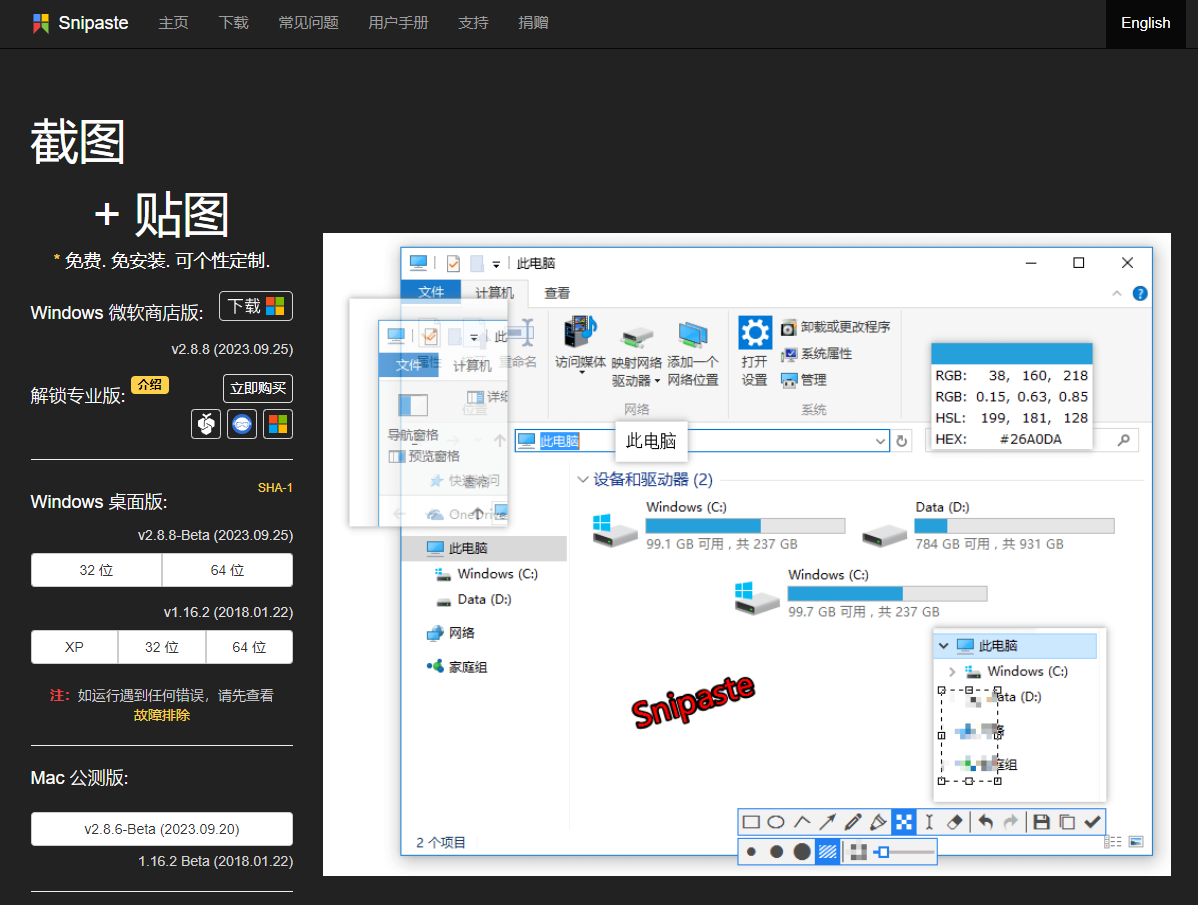
Task: Click the redo arrow in the toolbar
Action: point(1011,822)
